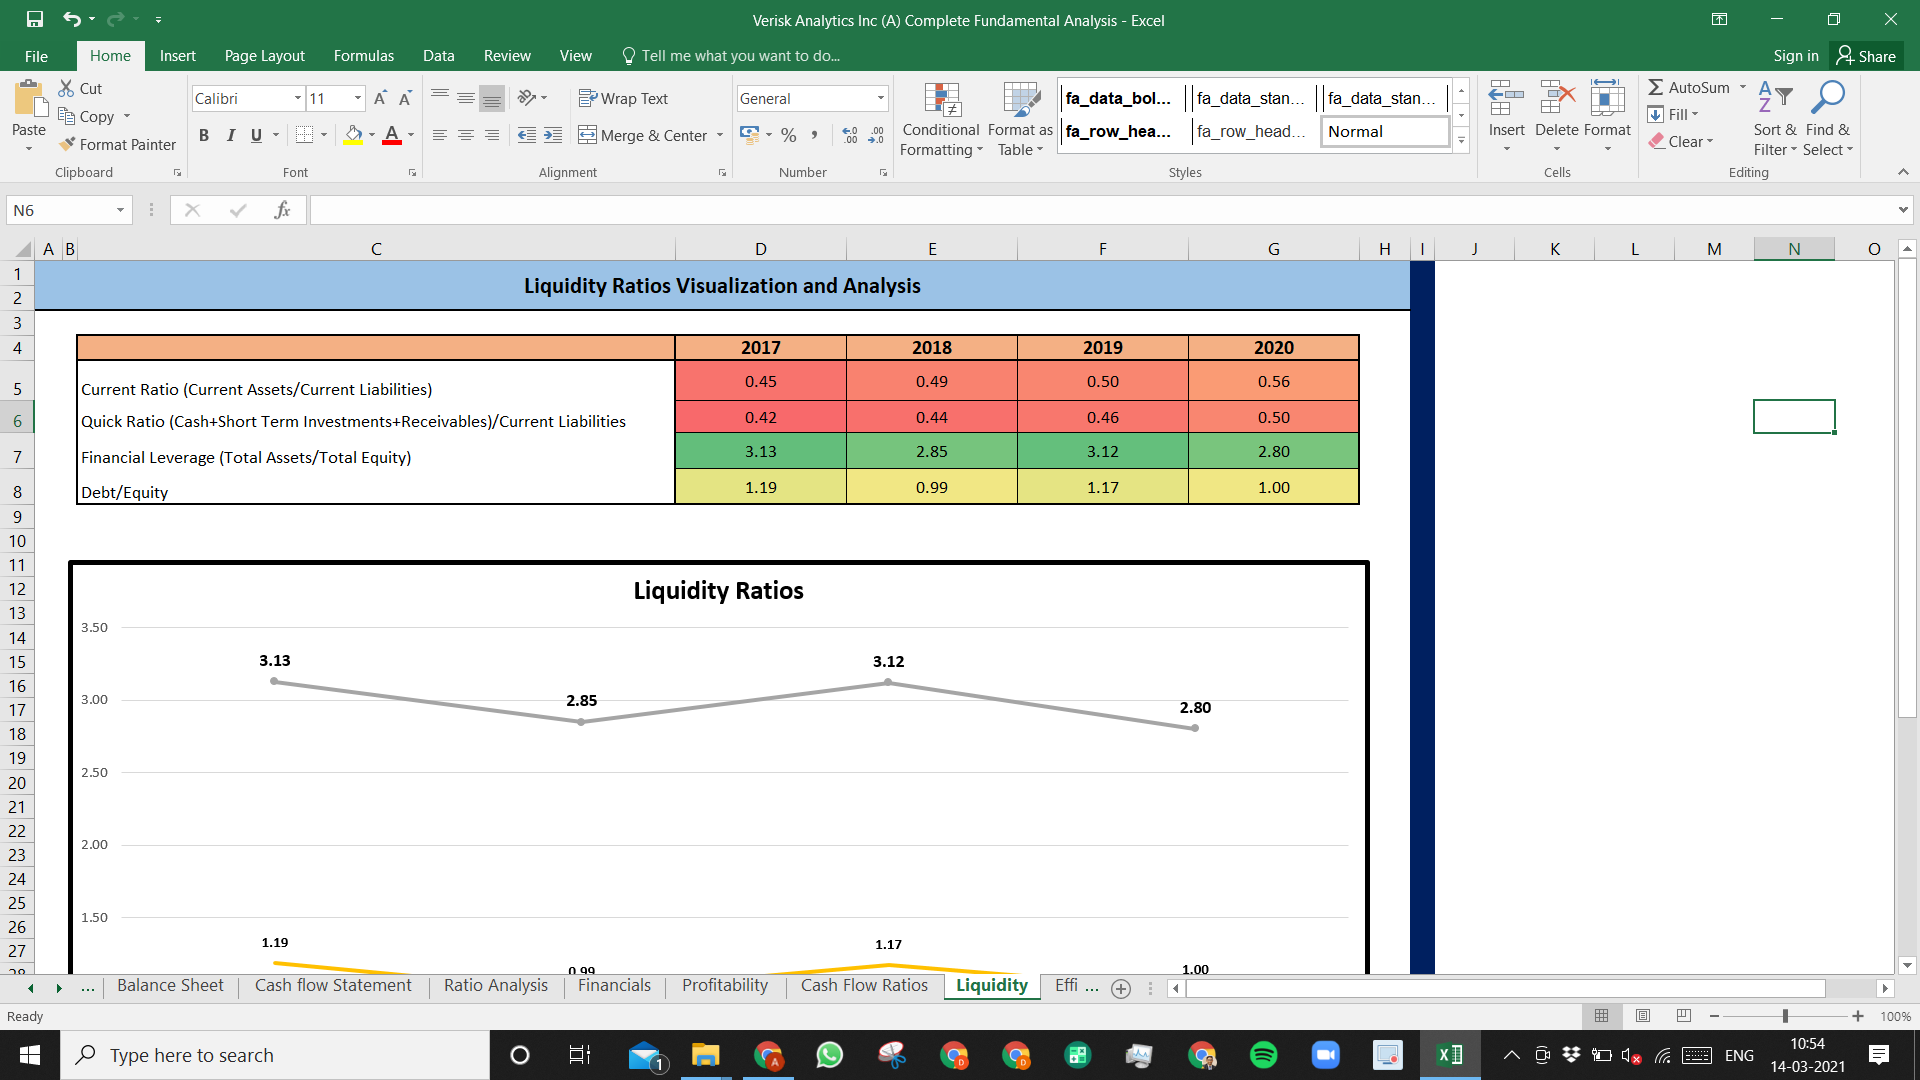Toggle Middle Align vertical alignment
Image resolution: width=1920 pixels, height=1080 pixels.
pos(465,97)
